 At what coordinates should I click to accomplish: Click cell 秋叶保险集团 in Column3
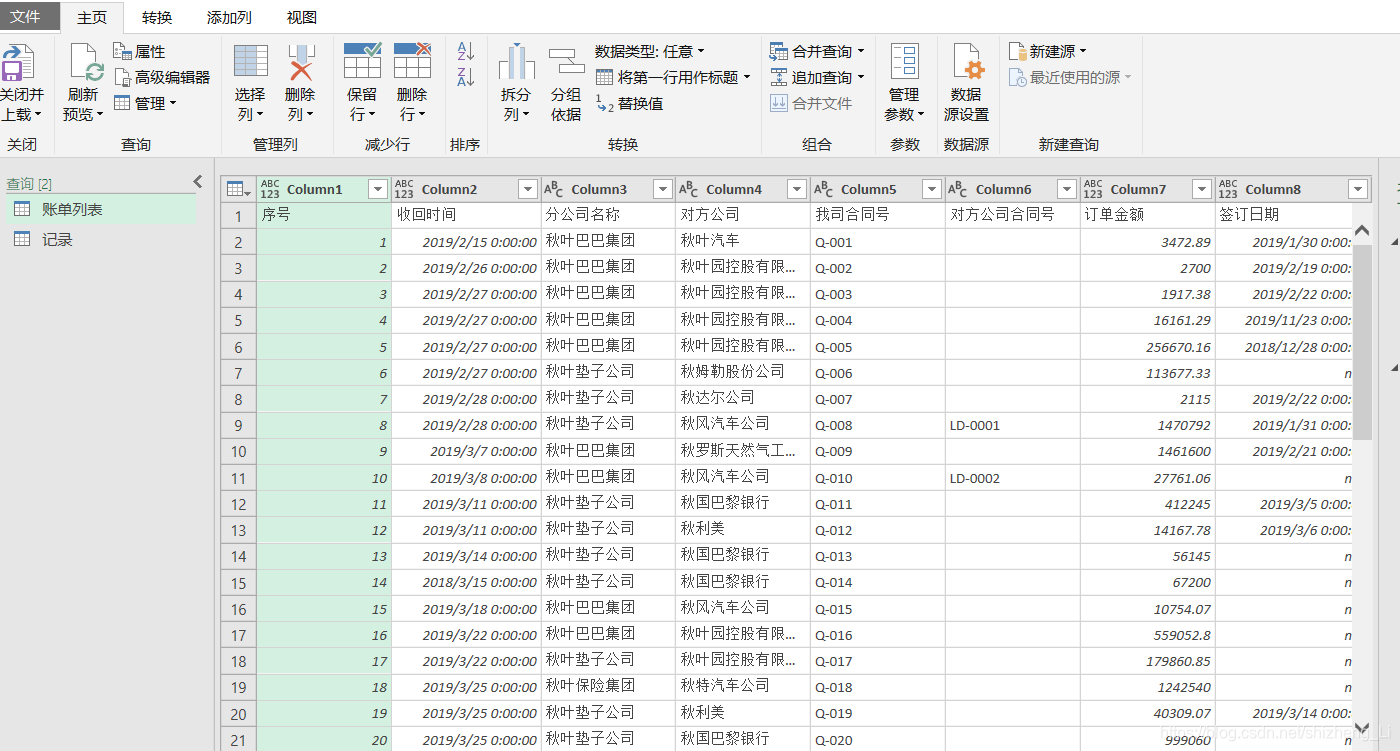(x=608, y=686)
